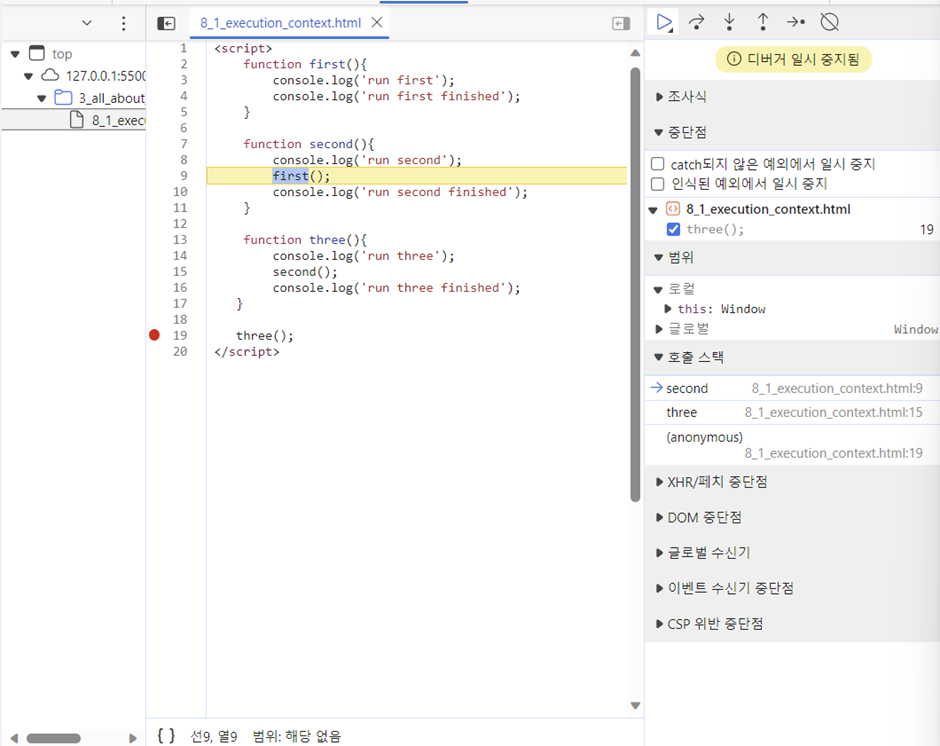Click the editor scroll up arrow
The height and width of the screenshot is (746, 940).
tap(635, 53)
